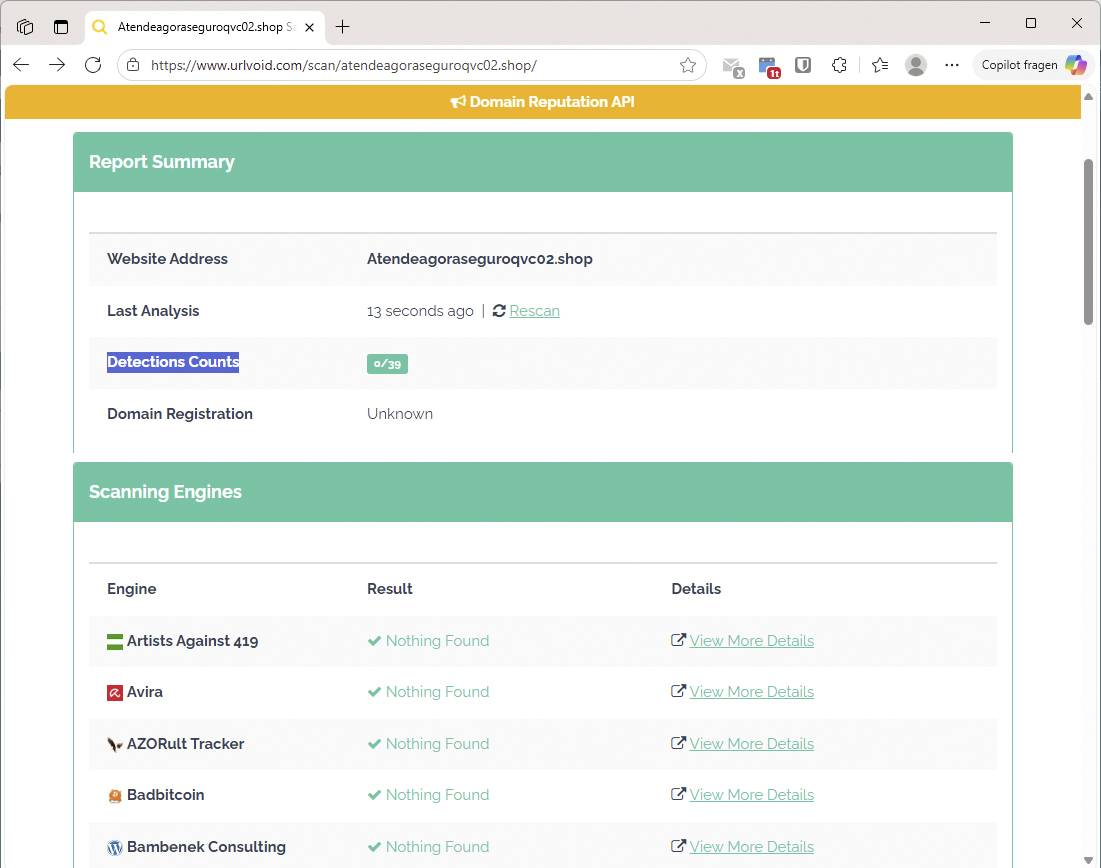
Task: Add the page to favorites via address-bar star
Action: coord(688,64)
